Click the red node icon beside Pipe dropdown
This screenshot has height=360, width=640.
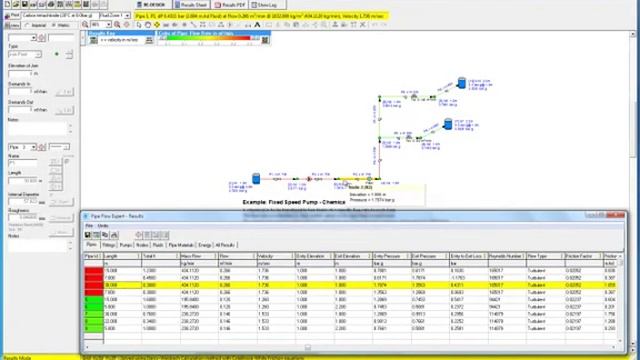42,147
